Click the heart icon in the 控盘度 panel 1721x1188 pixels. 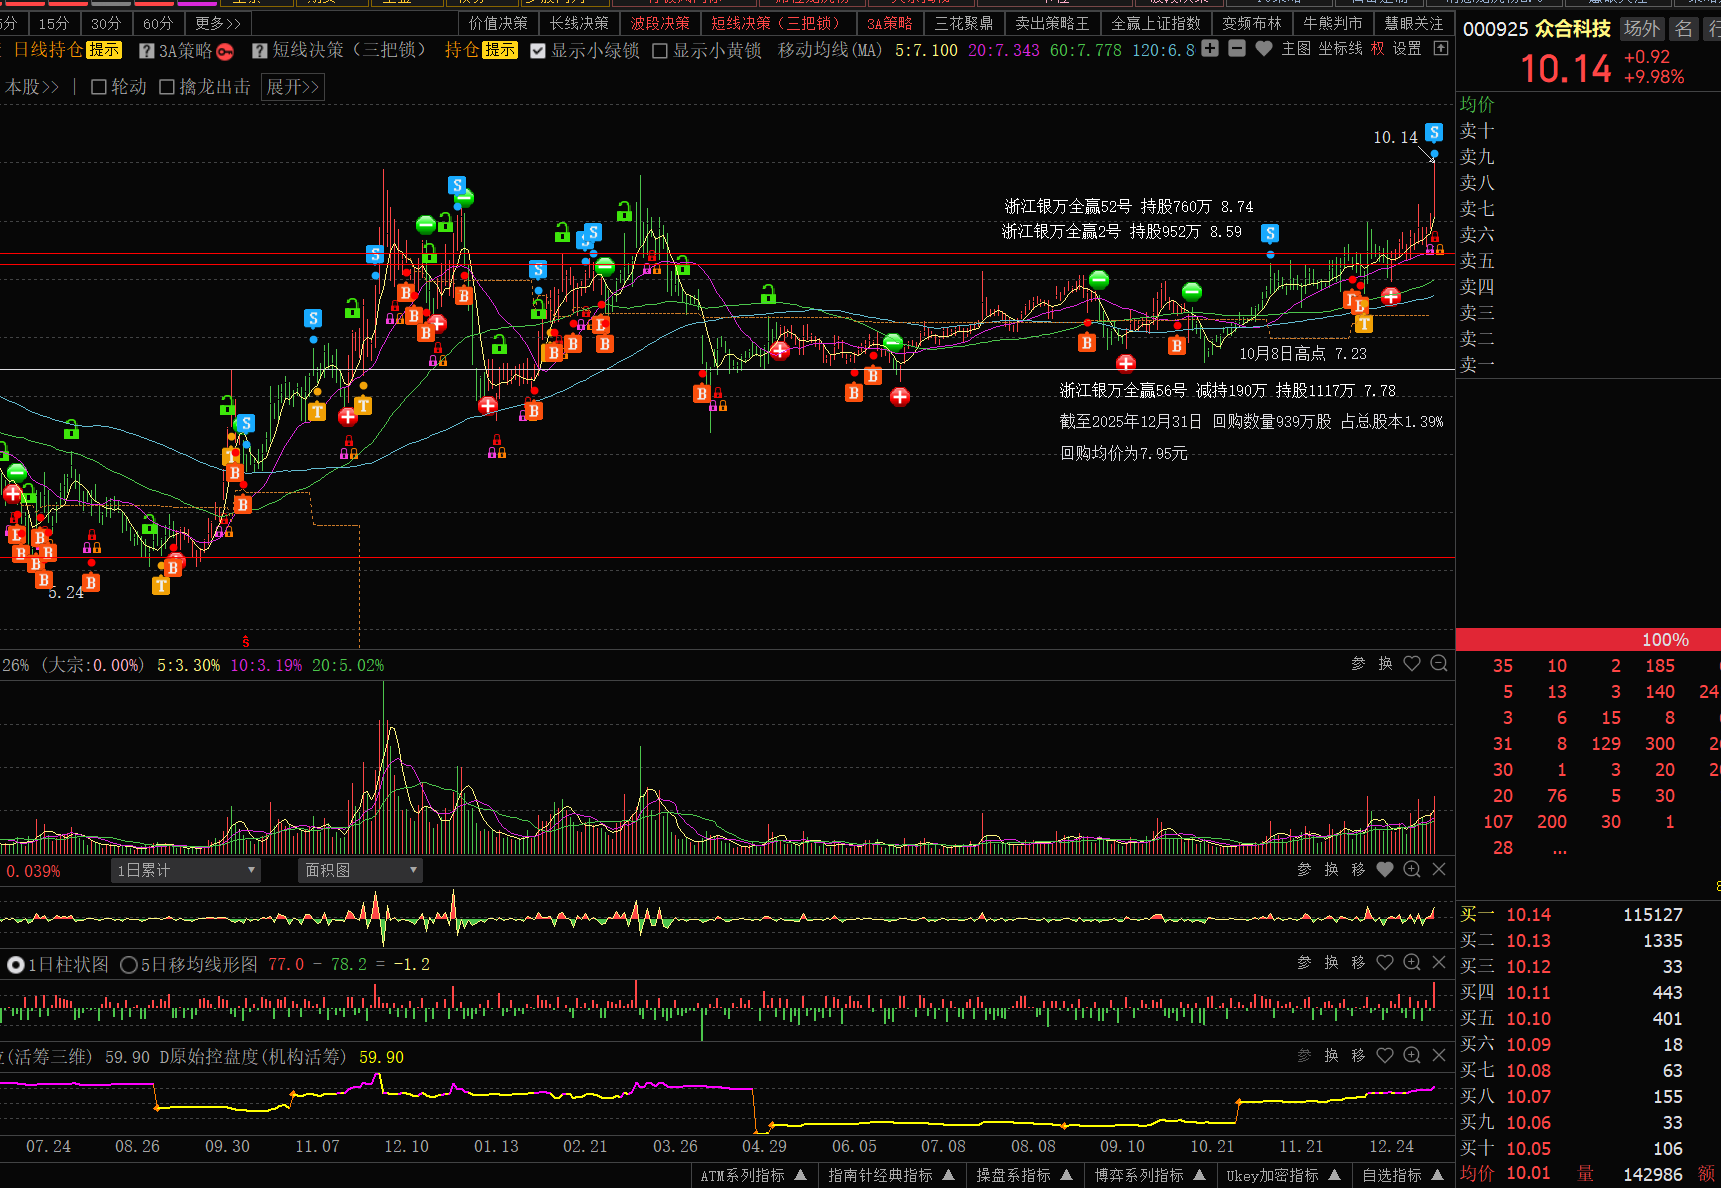1385,1055
